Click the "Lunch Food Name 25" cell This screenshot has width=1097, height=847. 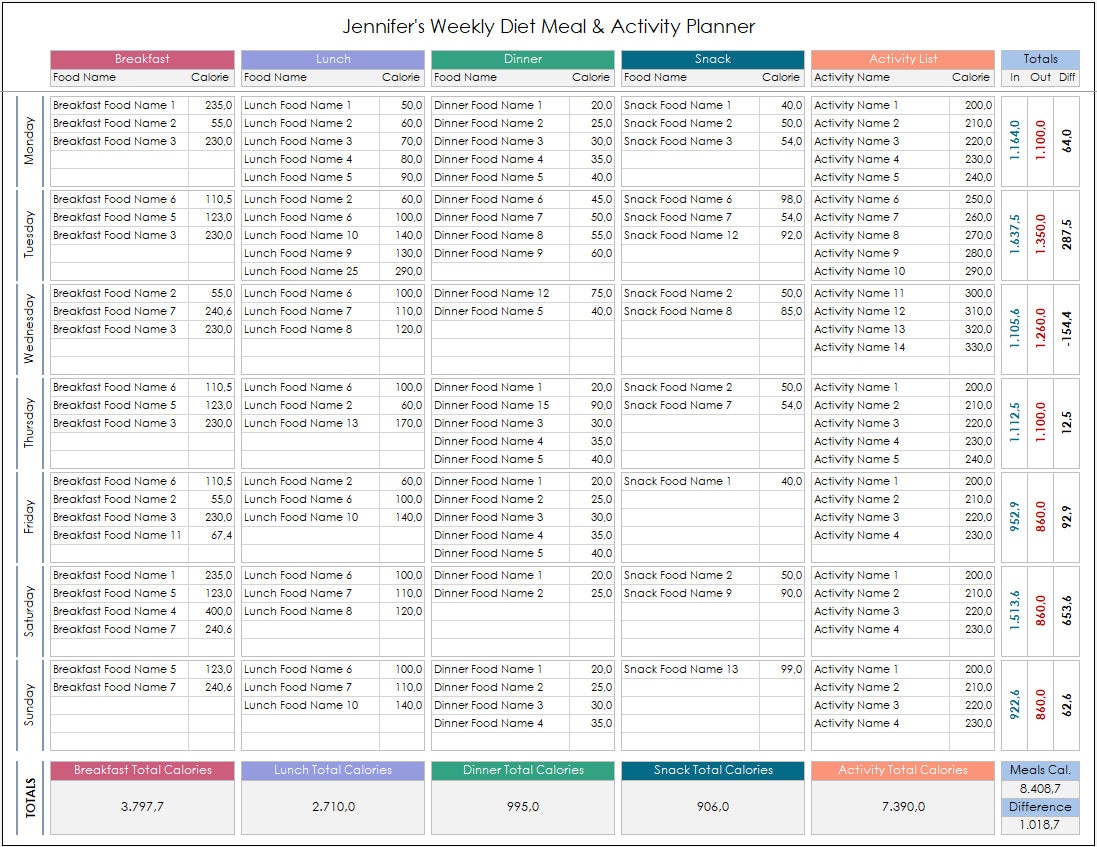point(311,271)
